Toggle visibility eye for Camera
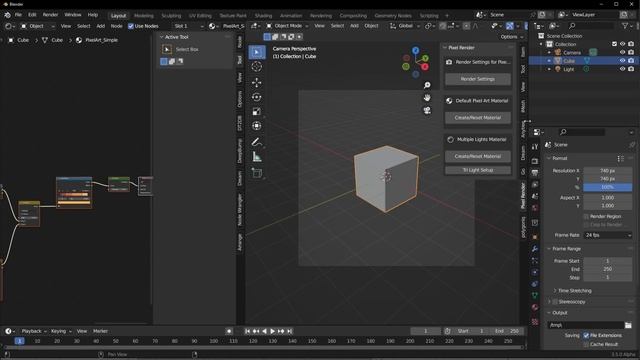 622,52
